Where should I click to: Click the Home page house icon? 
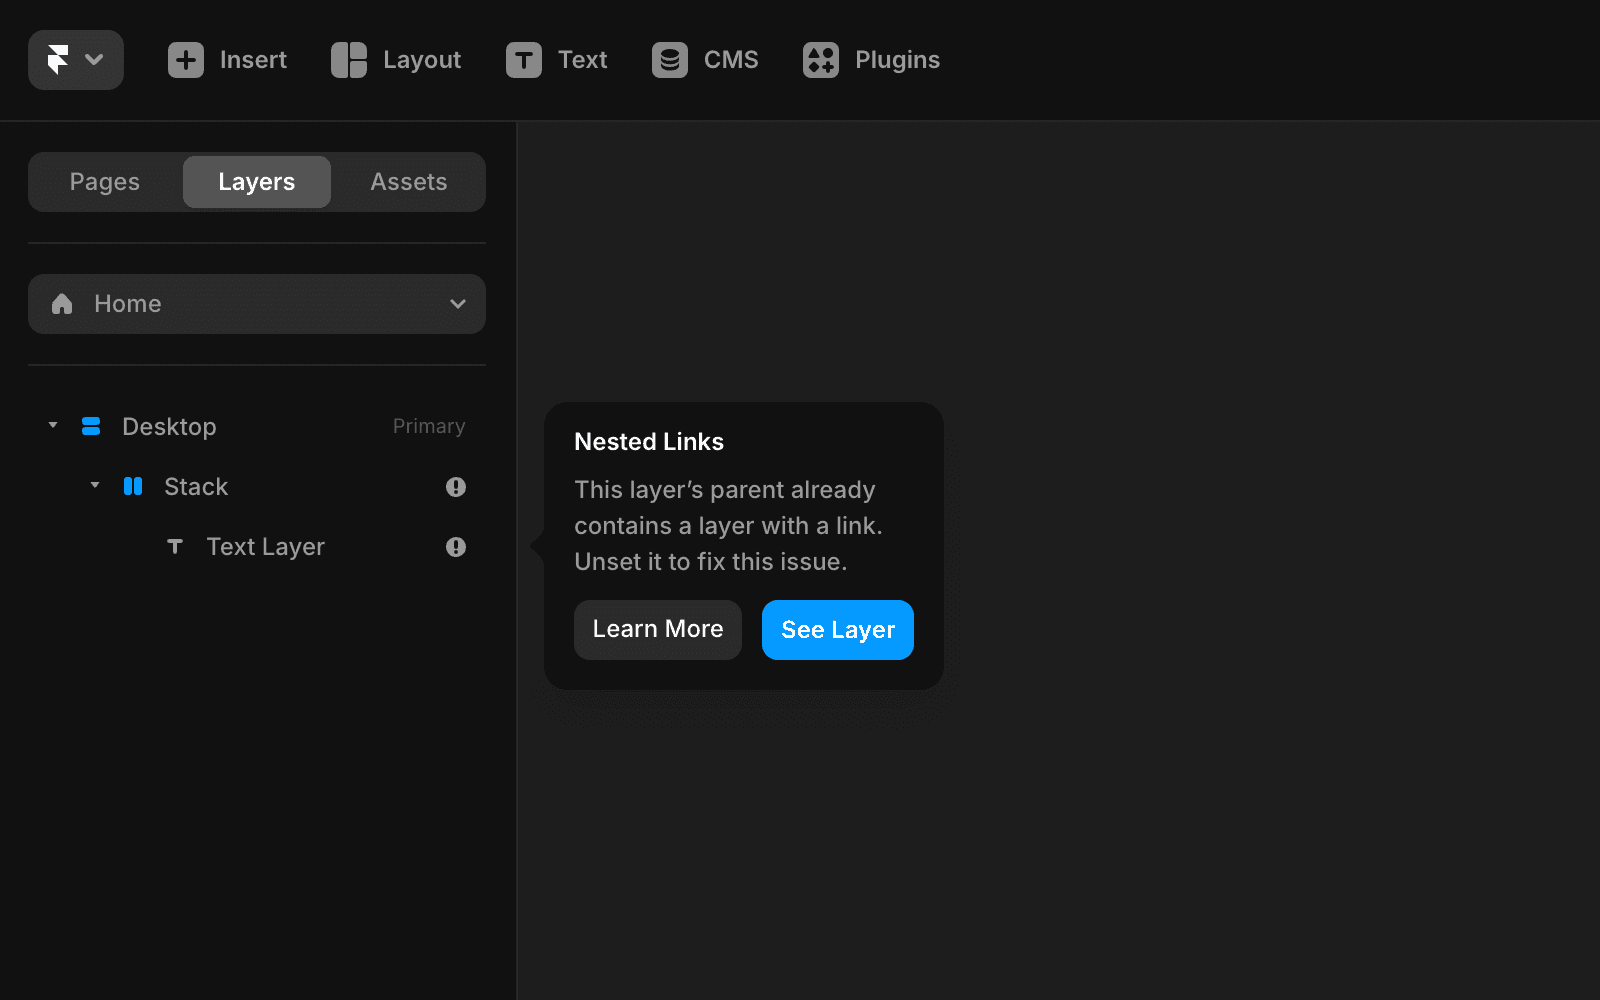pos(62,304)
